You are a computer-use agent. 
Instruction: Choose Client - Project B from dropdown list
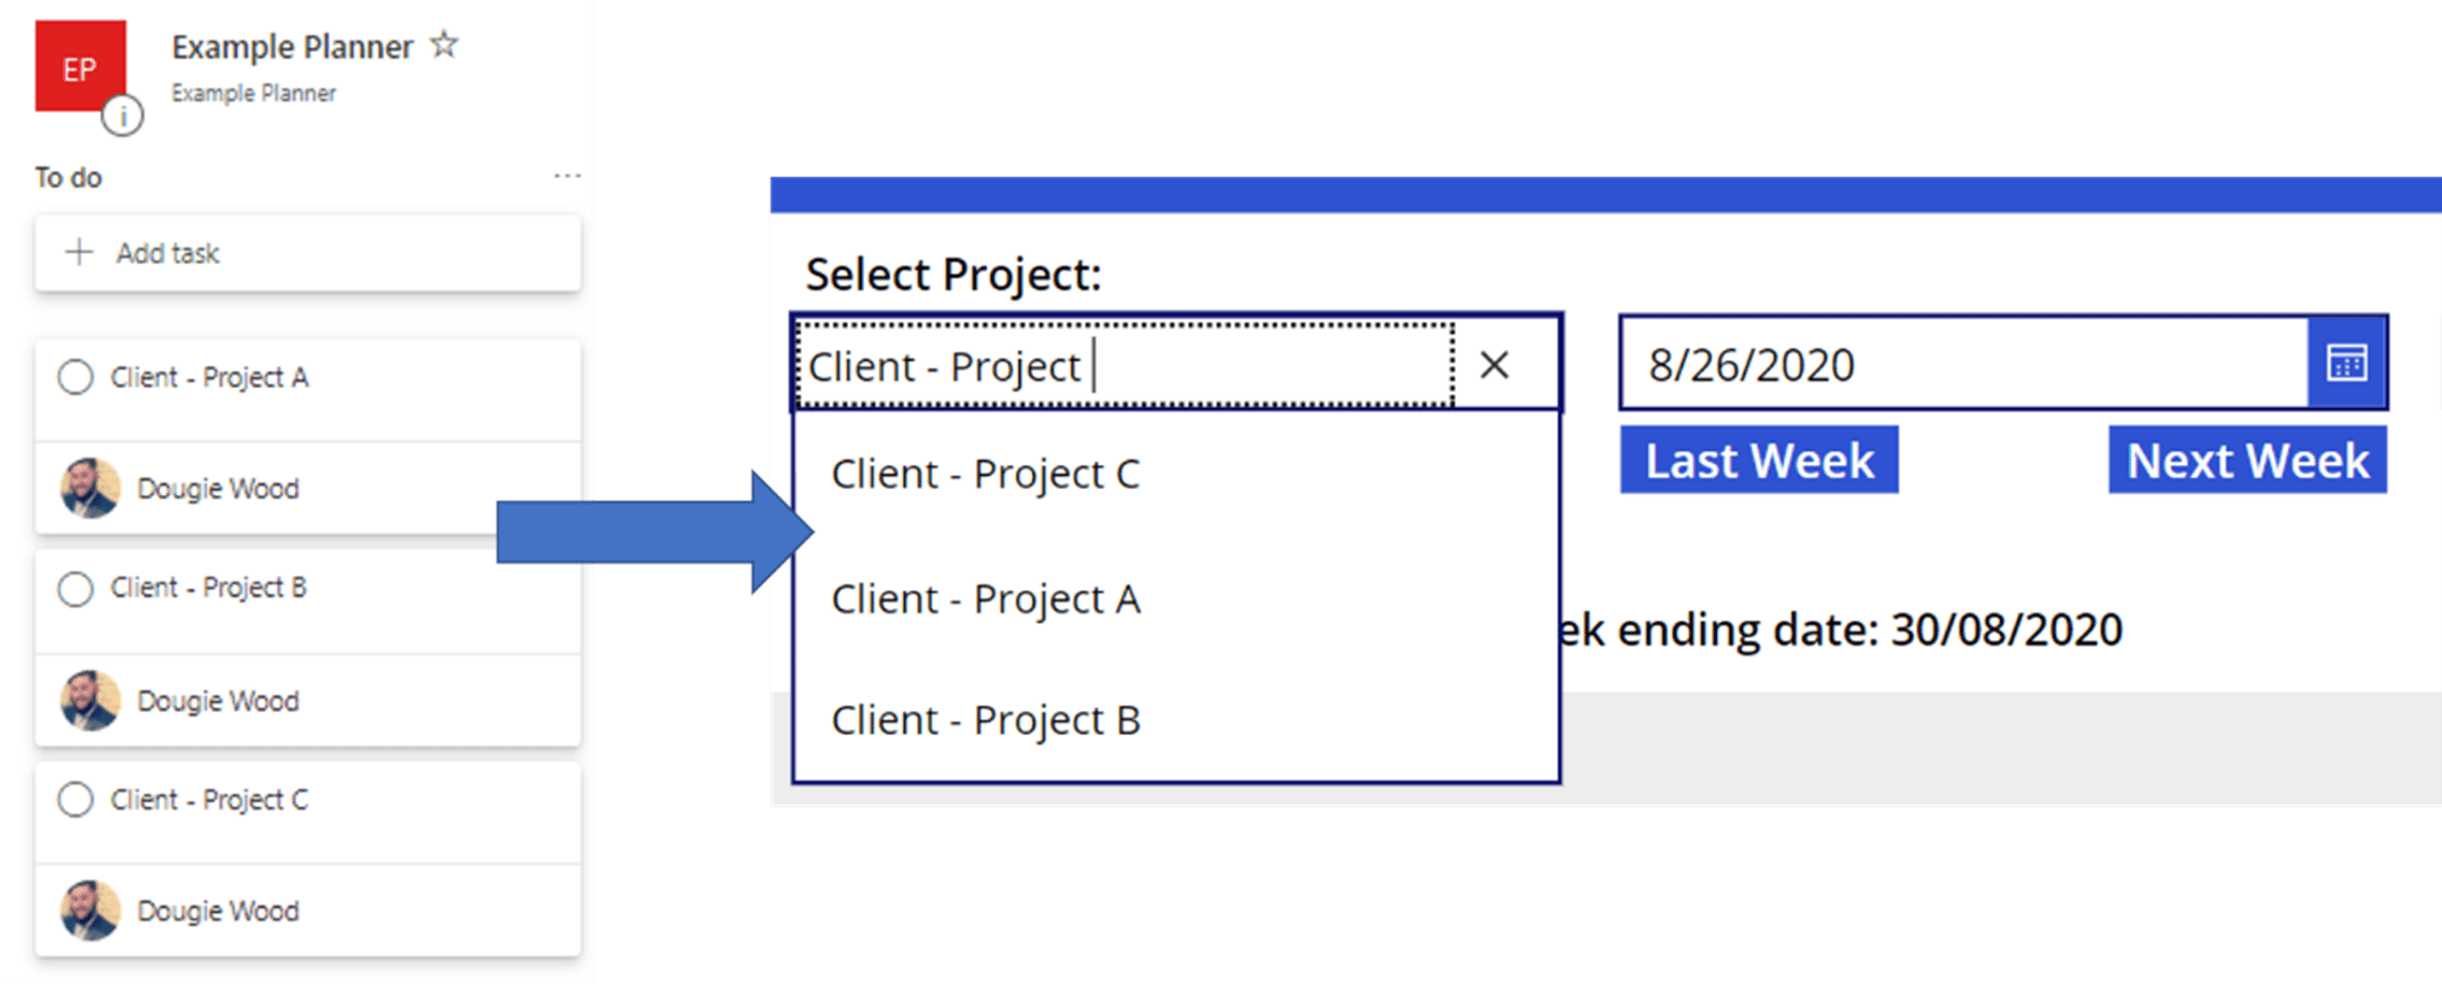tap(985, 721)
